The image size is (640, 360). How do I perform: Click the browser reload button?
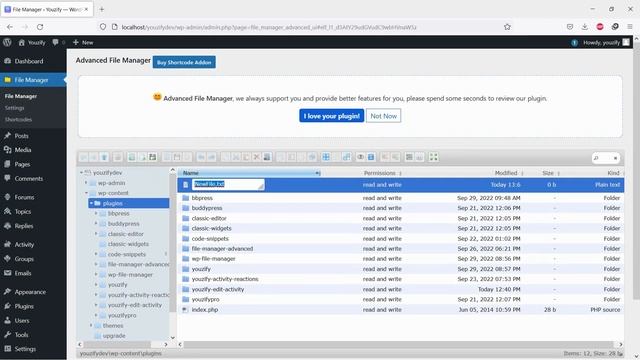[x=40, y=27]
